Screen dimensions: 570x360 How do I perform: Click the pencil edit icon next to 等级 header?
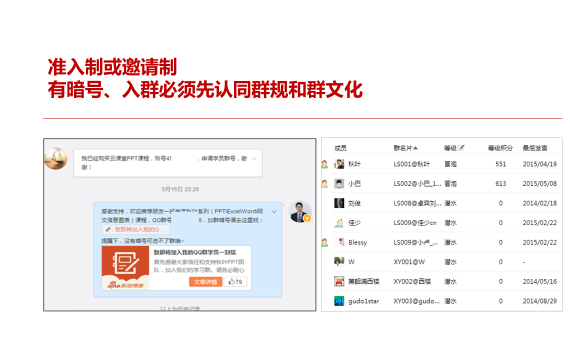[x=461, y=148]
